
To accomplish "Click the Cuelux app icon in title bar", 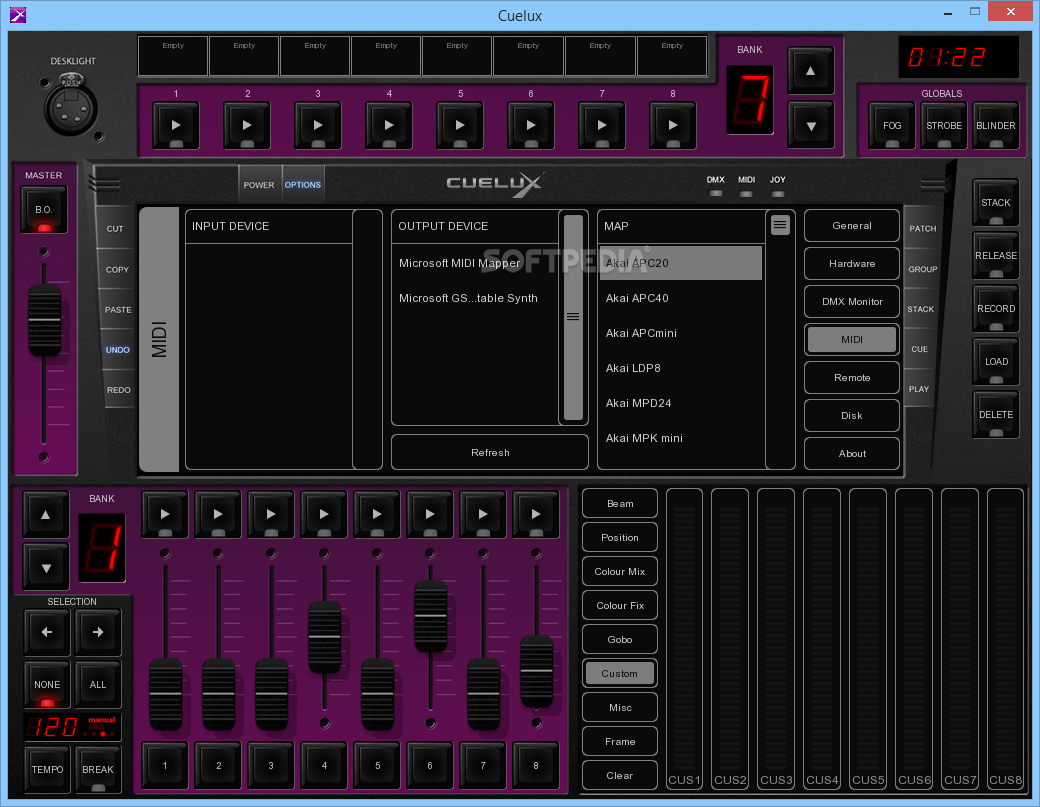I will pyautogui.click(x=18, y=15).
